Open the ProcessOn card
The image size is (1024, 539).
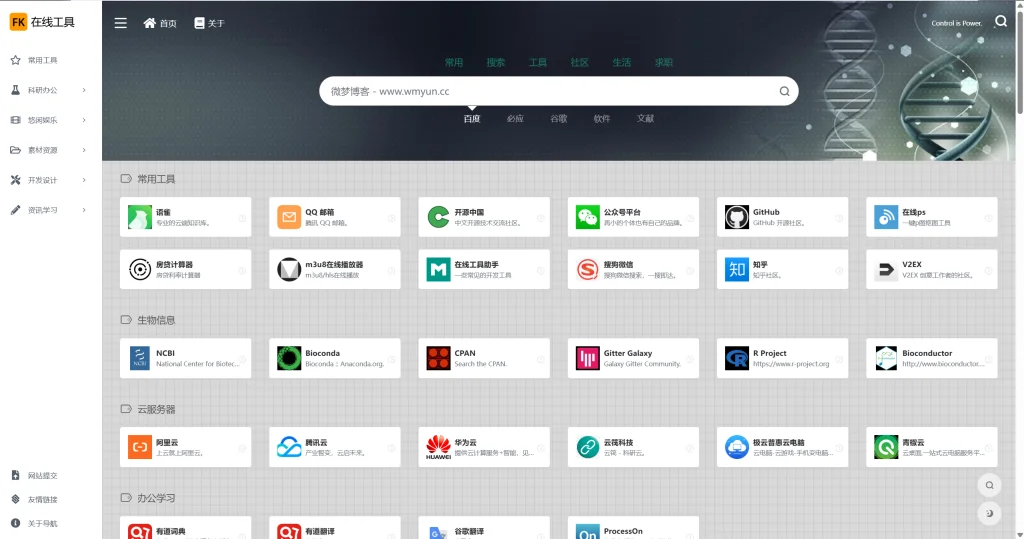(633, 528)
